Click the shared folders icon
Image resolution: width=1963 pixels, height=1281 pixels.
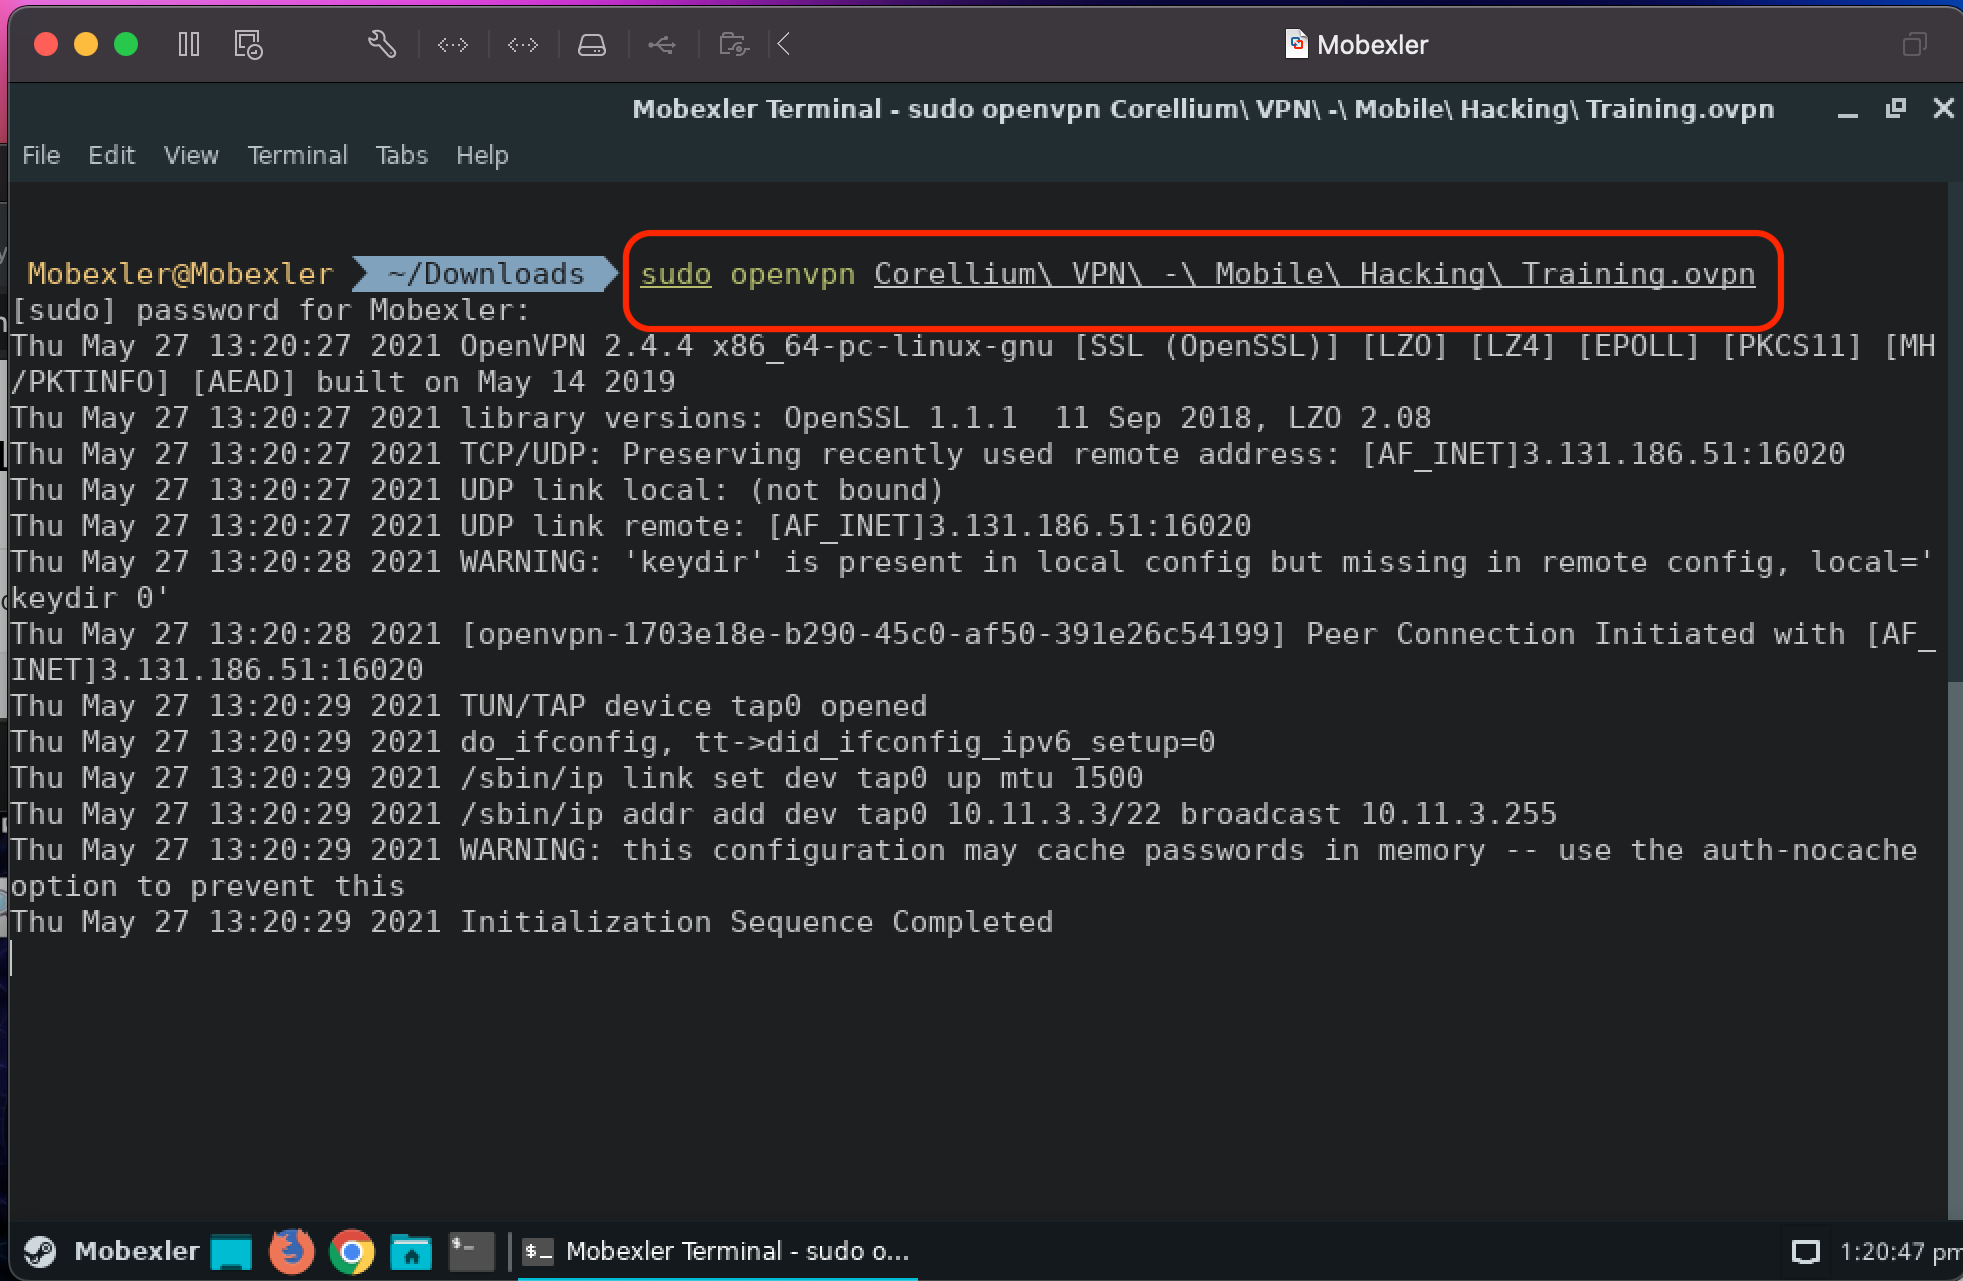point(734,44)
